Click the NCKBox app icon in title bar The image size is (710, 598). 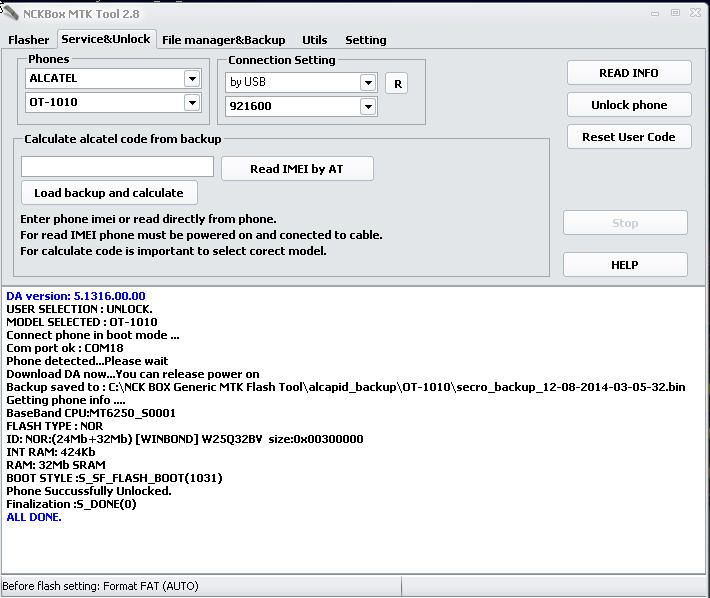coord(10,13)
